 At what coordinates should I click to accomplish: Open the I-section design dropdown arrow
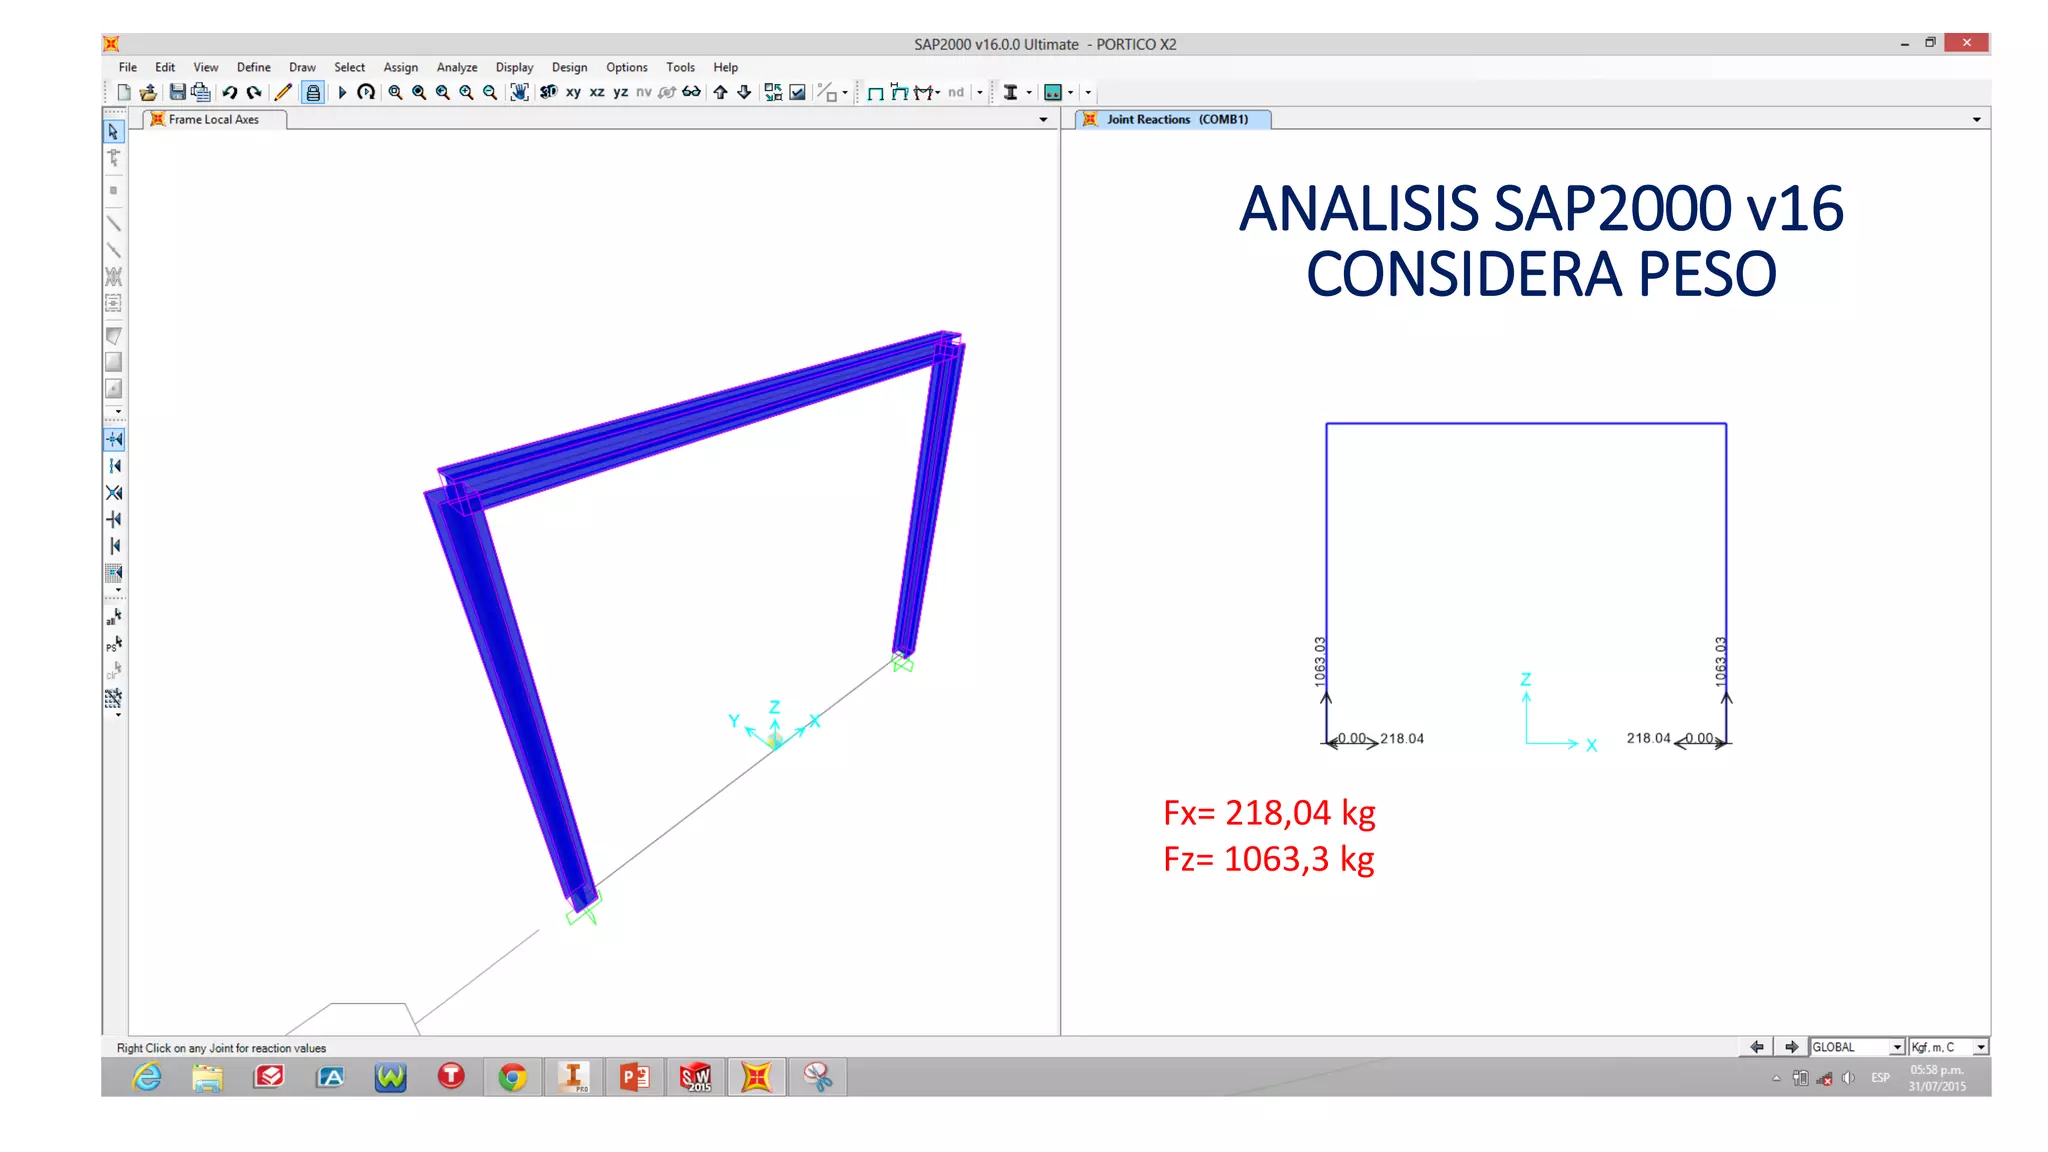1029,92
